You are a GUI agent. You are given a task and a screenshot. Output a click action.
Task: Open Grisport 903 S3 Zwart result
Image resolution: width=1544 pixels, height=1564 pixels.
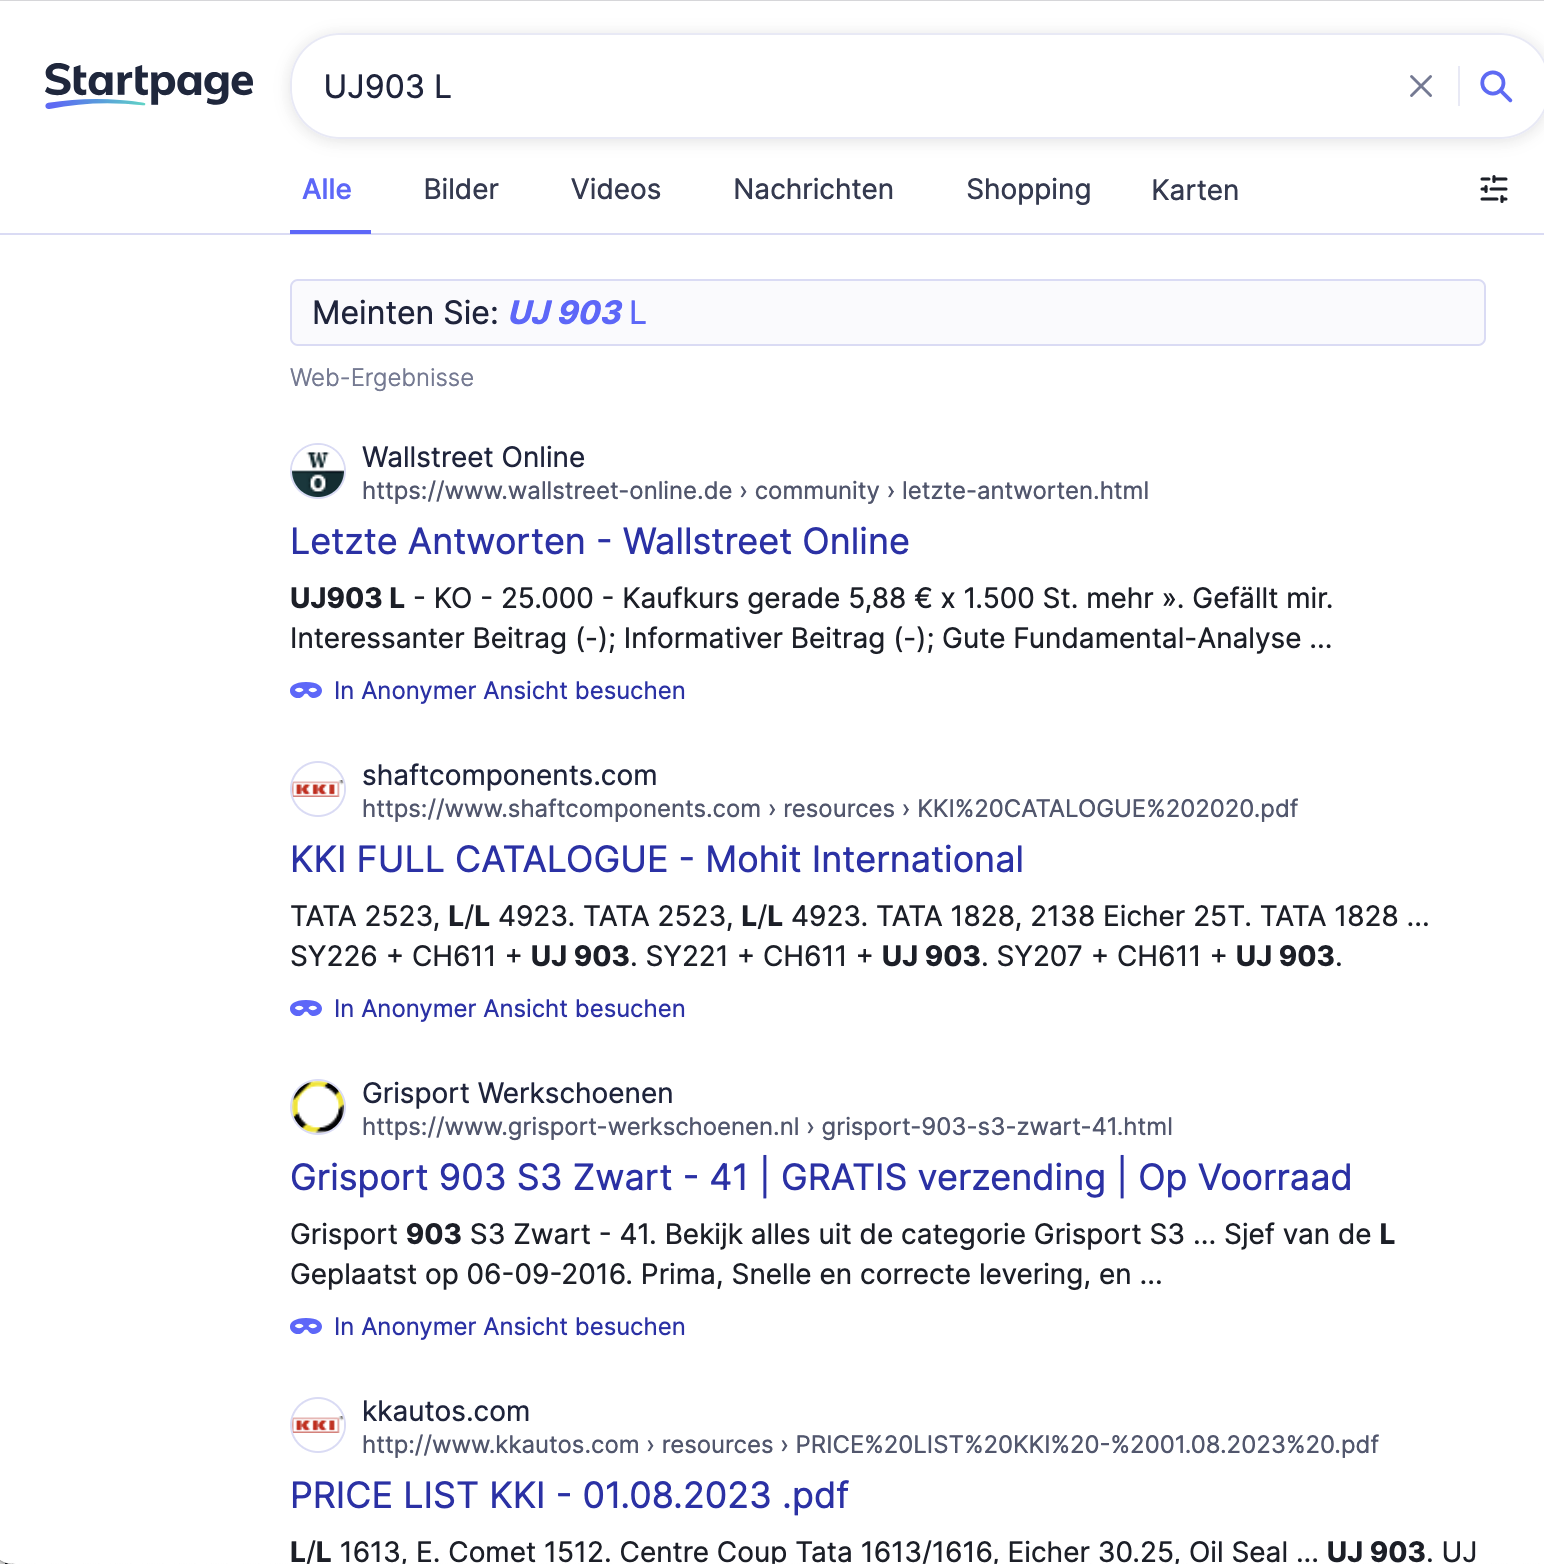(820, 1178)
